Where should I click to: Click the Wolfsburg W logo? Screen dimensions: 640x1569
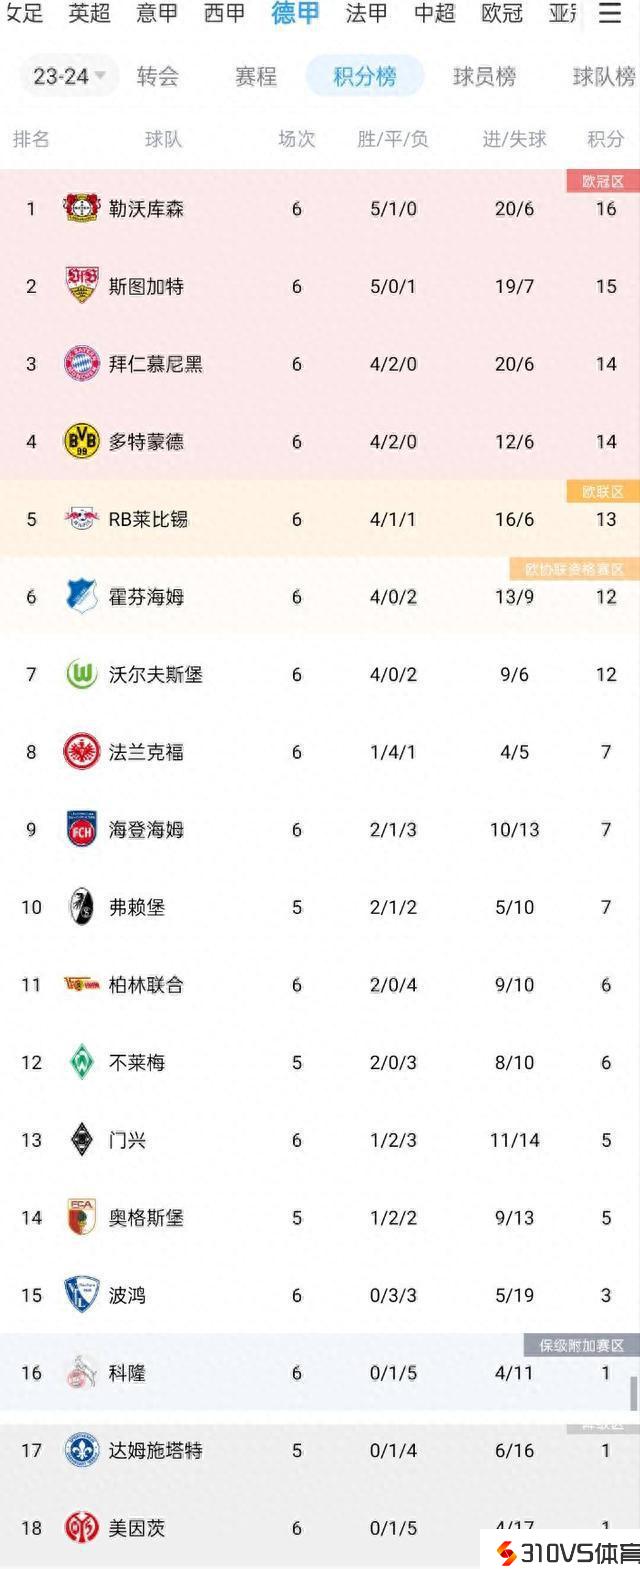[81, 674]
